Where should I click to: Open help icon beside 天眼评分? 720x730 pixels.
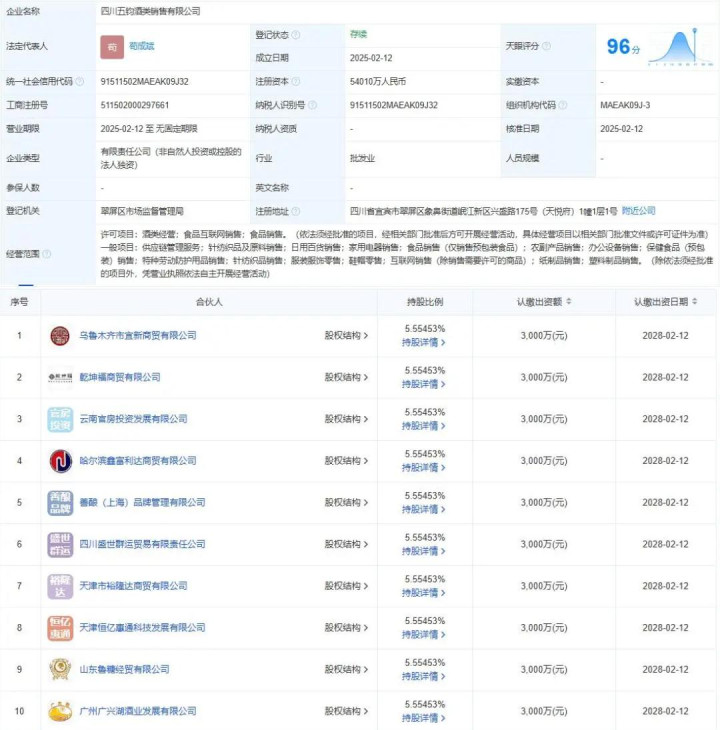[546, 46]
